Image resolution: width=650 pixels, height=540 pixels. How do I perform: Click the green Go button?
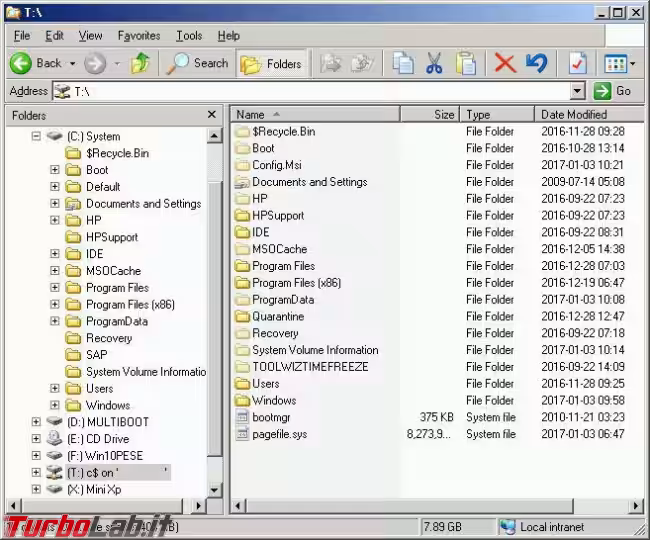pyautogui.click(x=612, y=91)
